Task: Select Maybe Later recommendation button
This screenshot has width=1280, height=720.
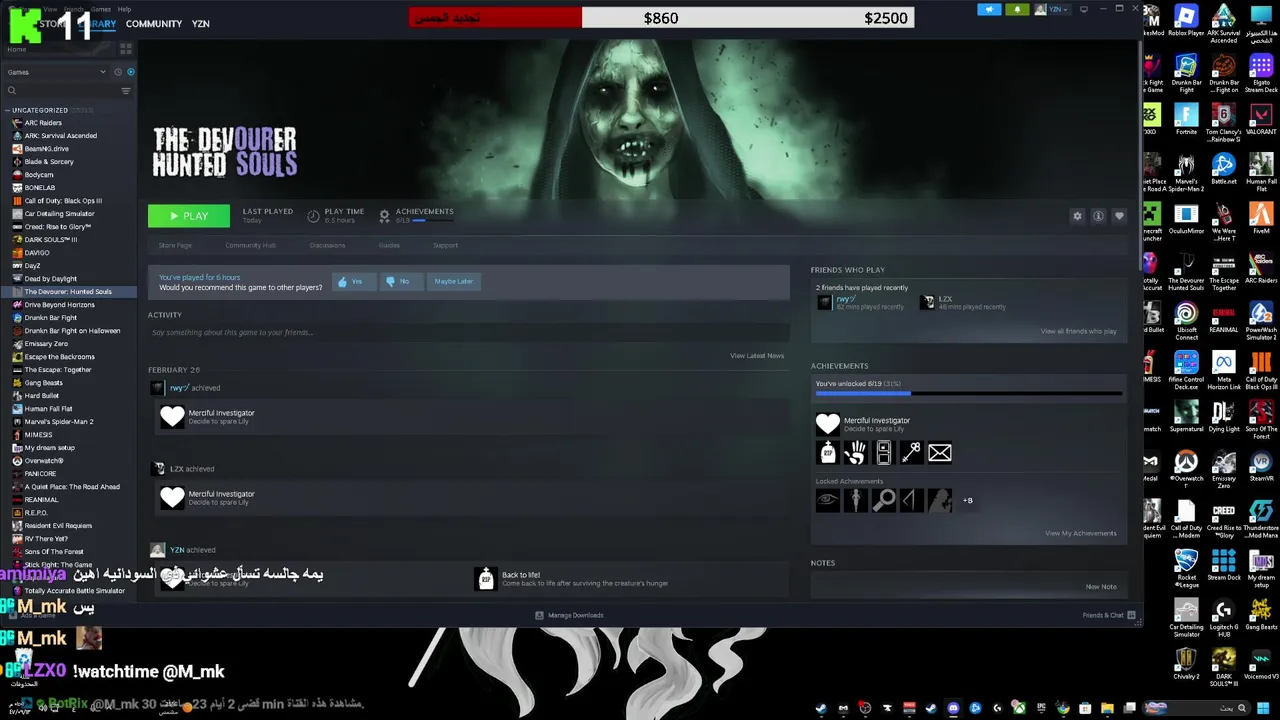Action: tap(453, 282)
